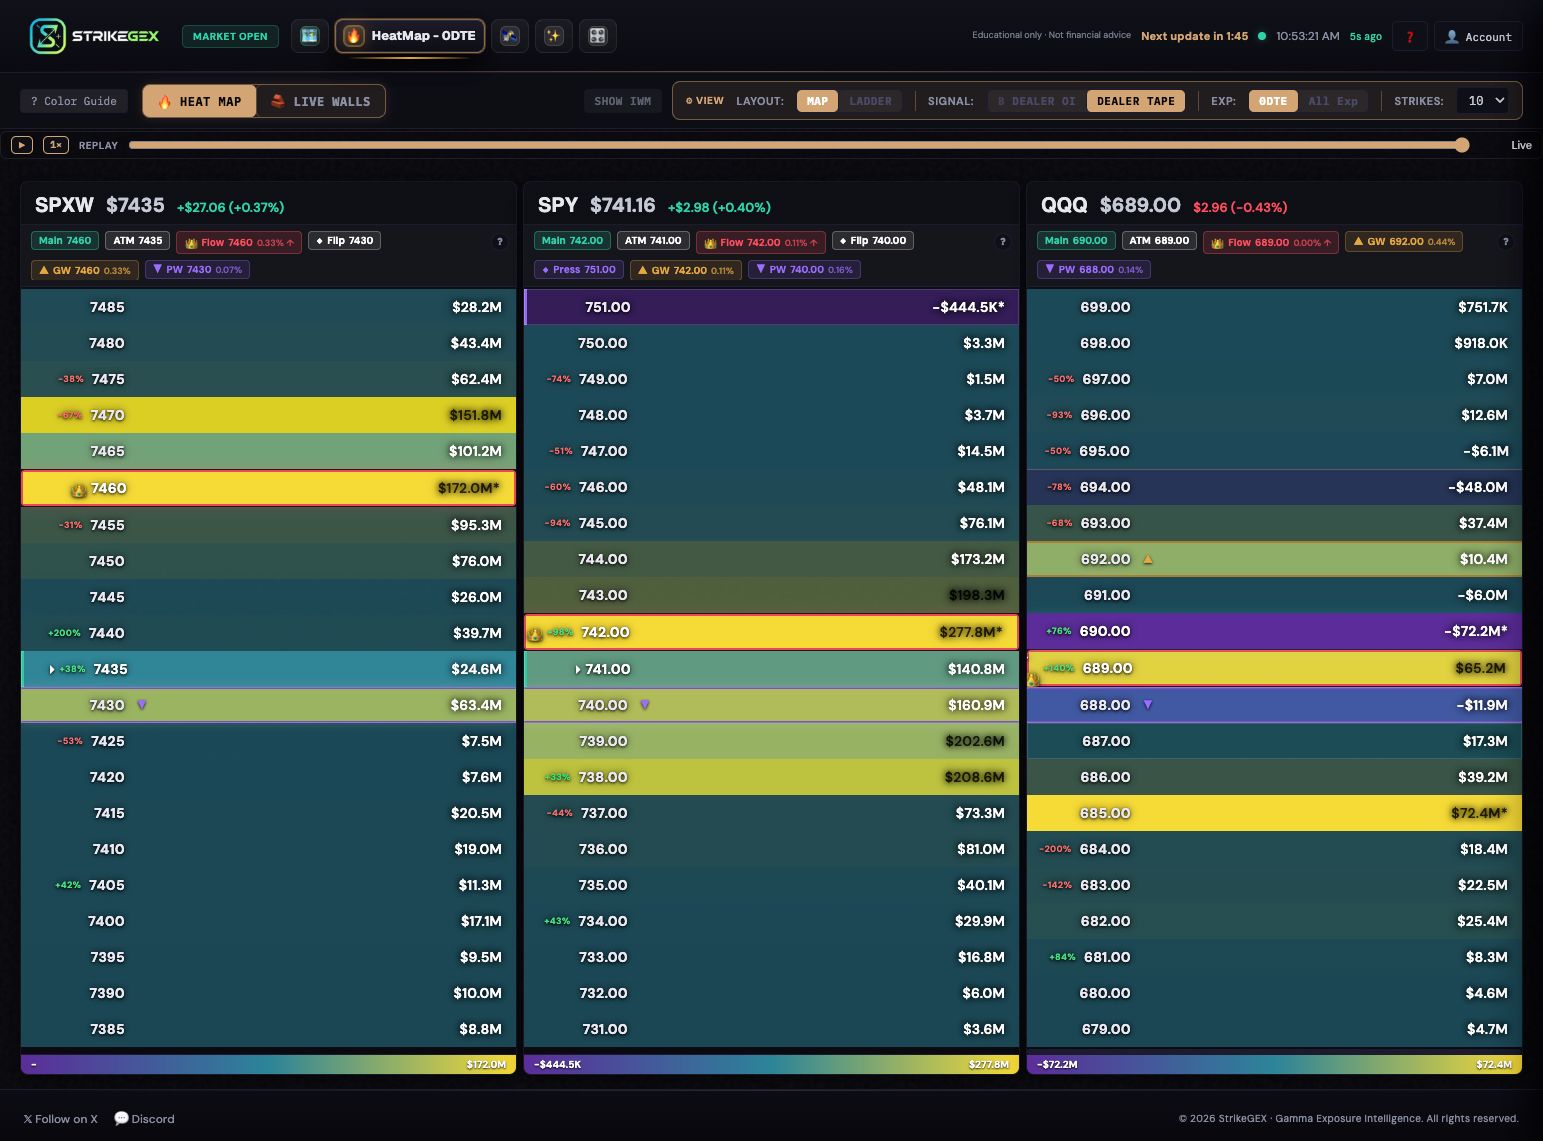Click the flame icon in HeatMap - 0DTE tab

(x=353, y=36)
